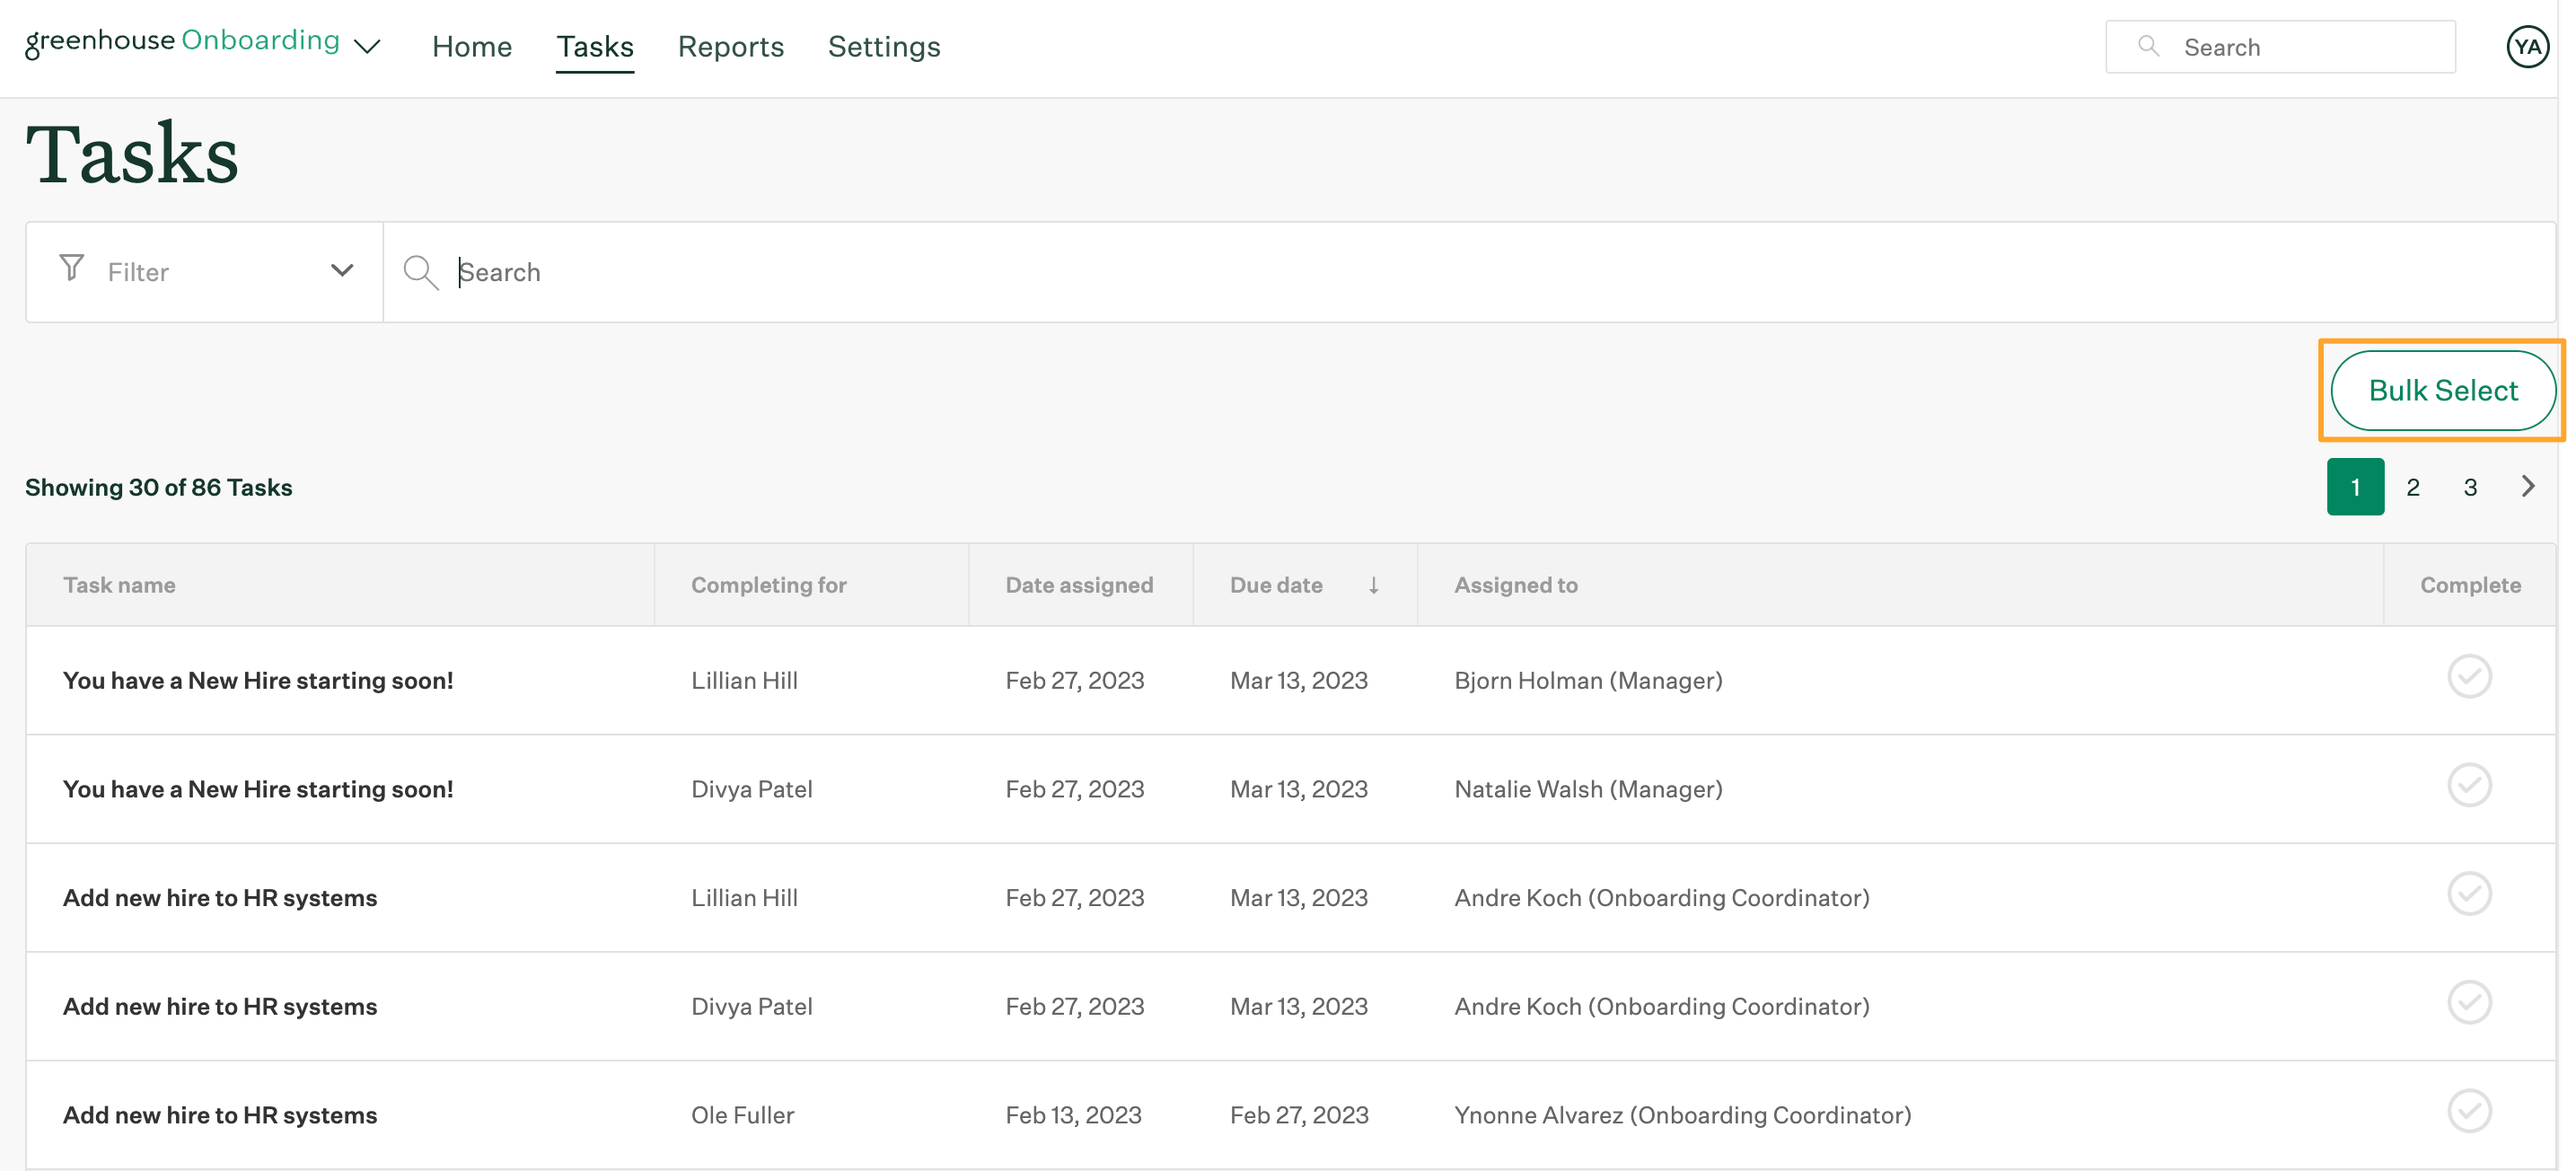Mark Bjorn Holman's task complete
This screenshot has width=2576, height=1171.
(2468, 677)
